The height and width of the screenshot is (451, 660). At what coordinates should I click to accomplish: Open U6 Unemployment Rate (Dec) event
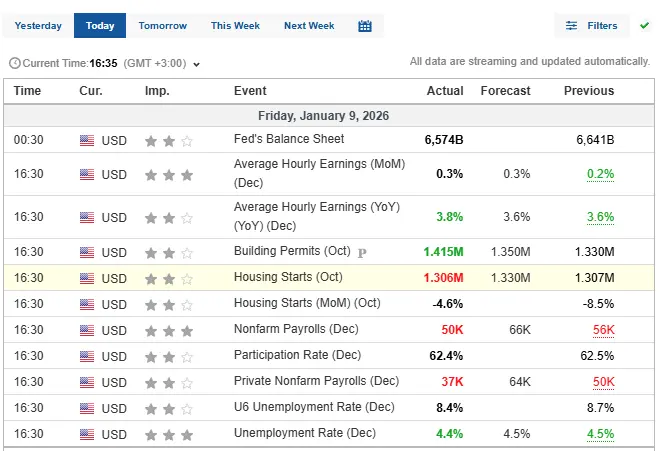point(314,407)
